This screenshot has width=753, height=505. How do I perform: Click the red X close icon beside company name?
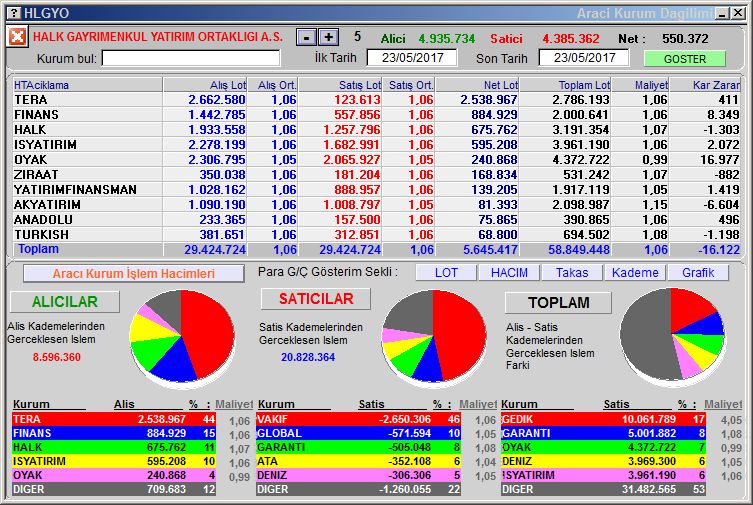coord(17,37)
